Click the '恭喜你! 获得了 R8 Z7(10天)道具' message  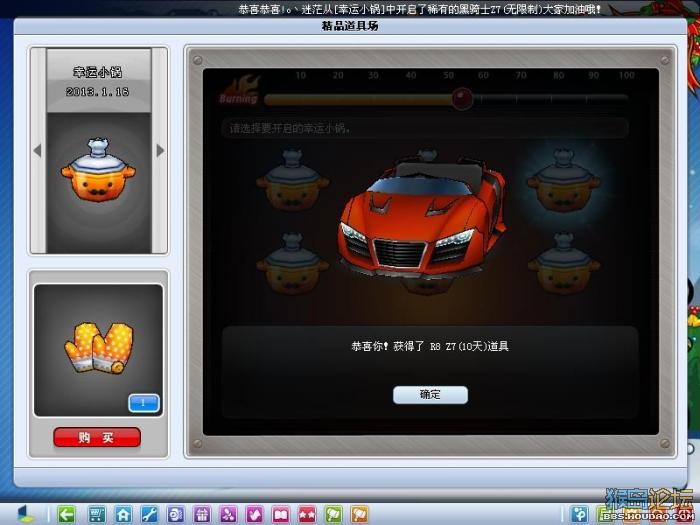[430, 346]
